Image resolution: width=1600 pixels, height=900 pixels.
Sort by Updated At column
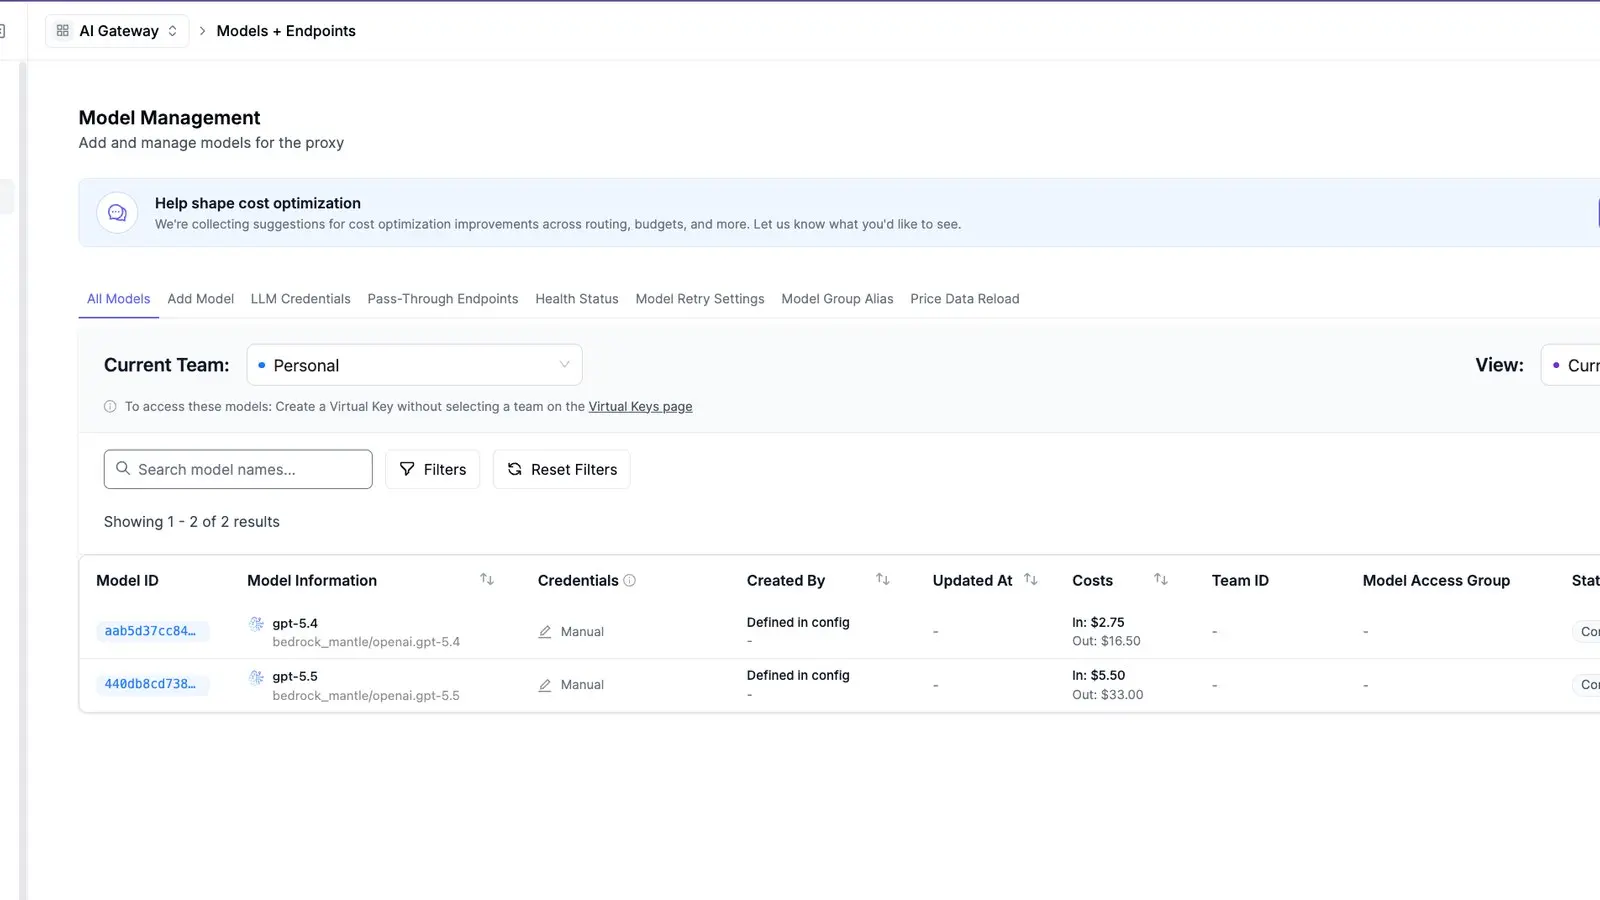pos(1031,580)
